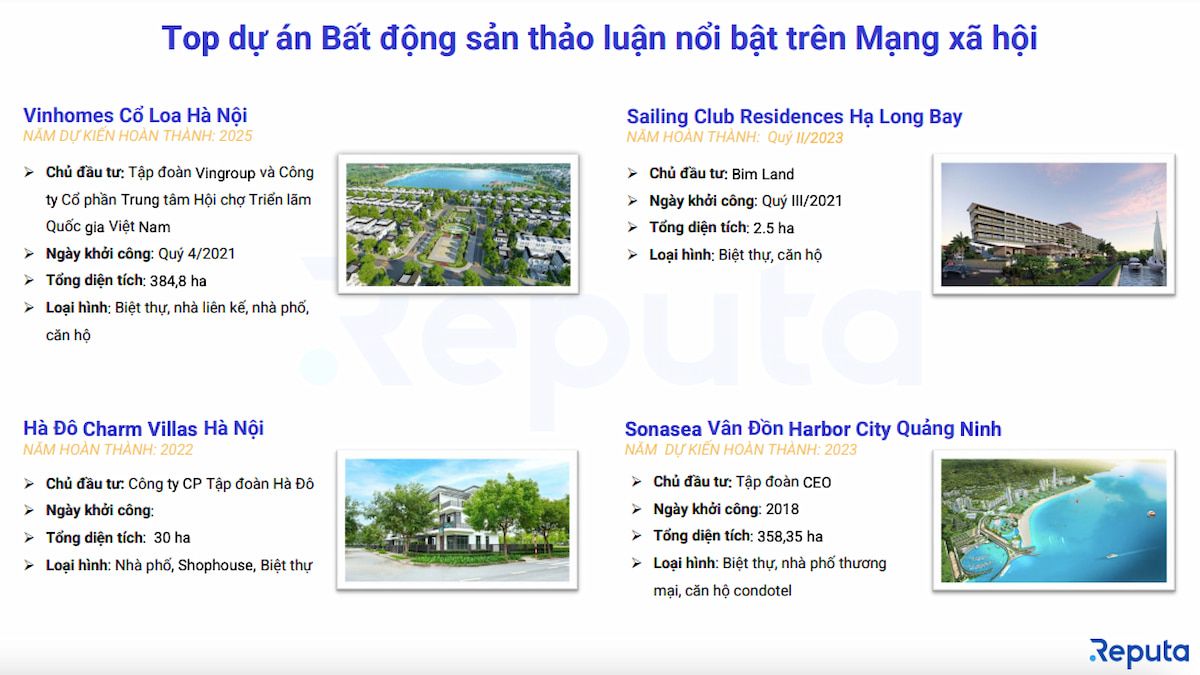1200x675 pixels.
Task: Click the heading Sailing Club Residences Hạ Long Bay
Action: pos(794,116)
